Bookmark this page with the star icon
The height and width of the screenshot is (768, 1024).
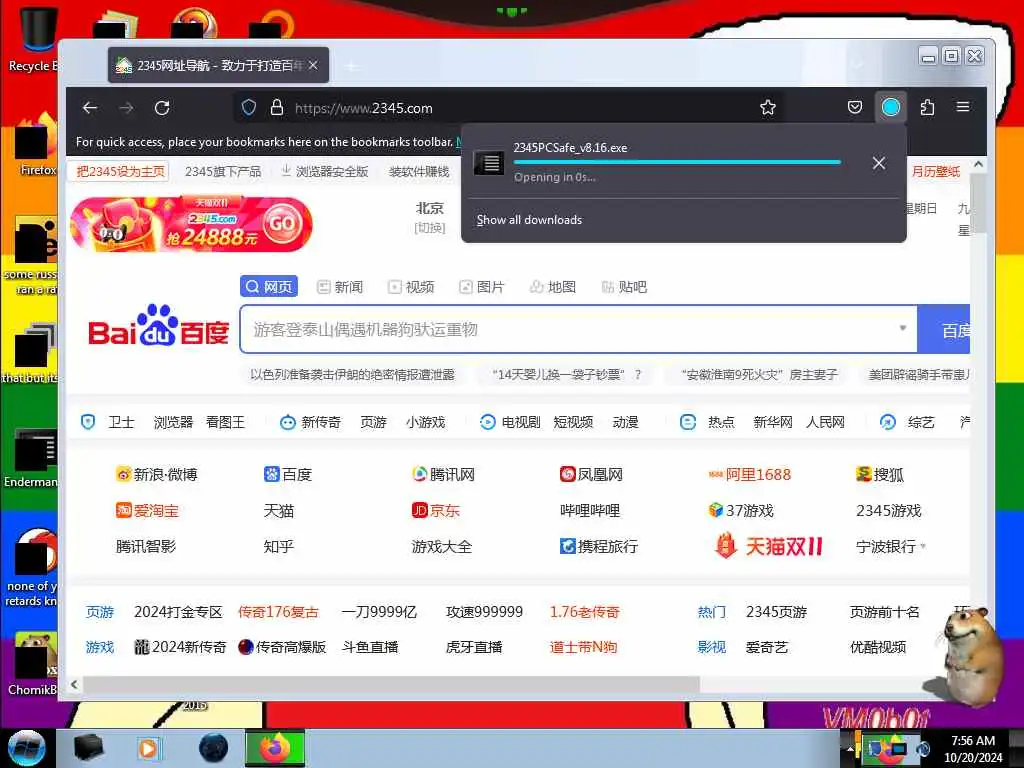pos(768,108)
